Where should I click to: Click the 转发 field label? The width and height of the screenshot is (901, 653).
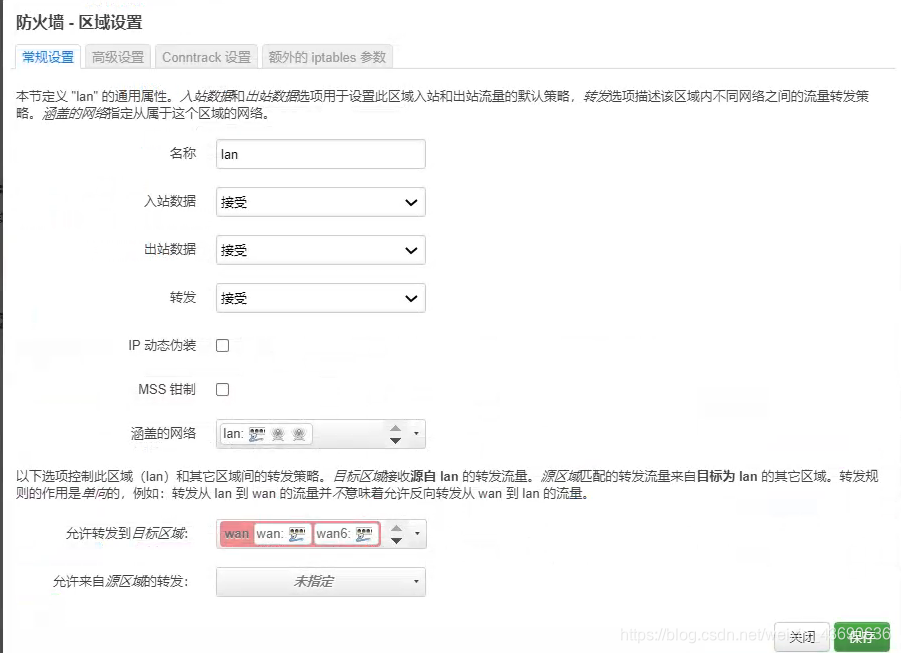(183, 297)
